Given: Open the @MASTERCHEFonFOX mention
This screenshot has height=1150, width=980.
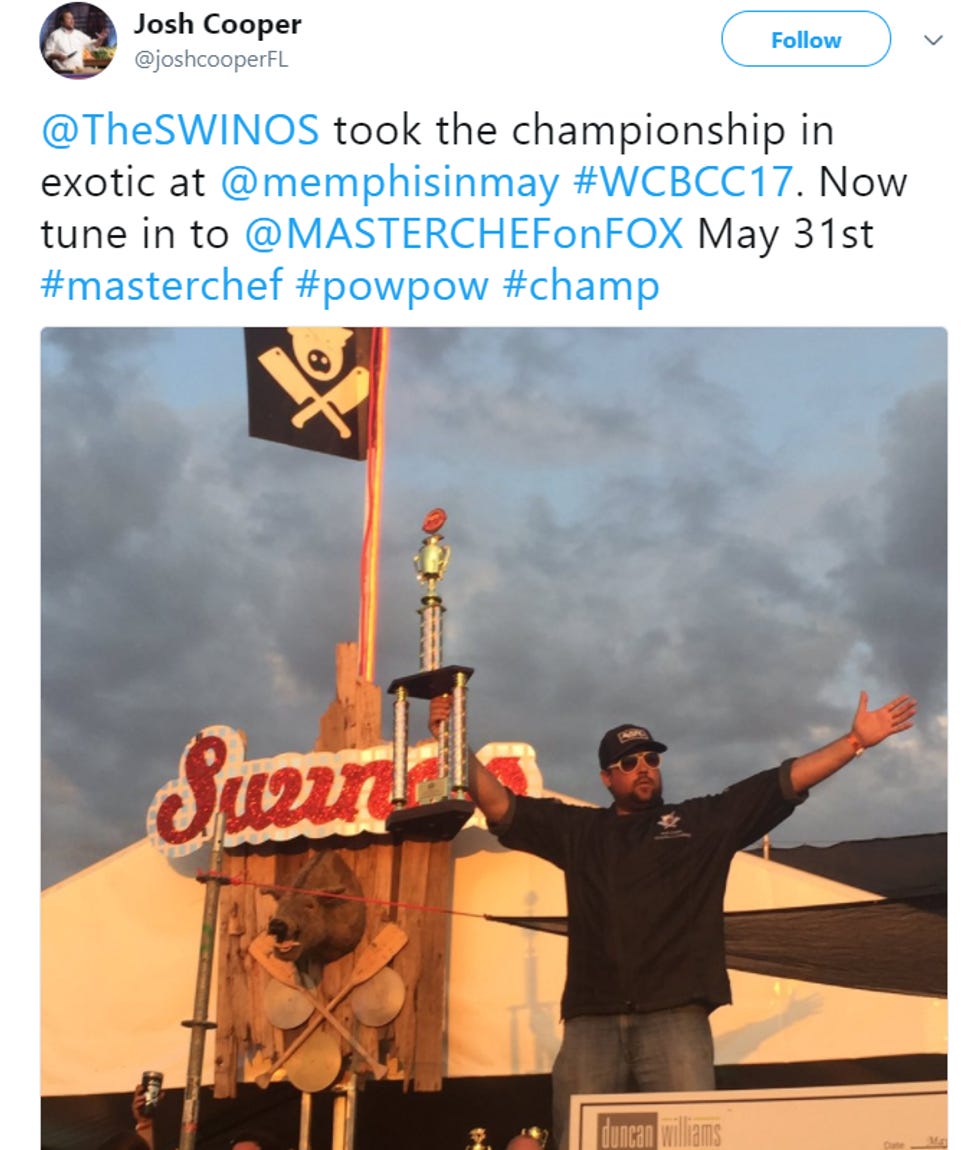Looking at the screenshot, I should (x=464, y=234).
